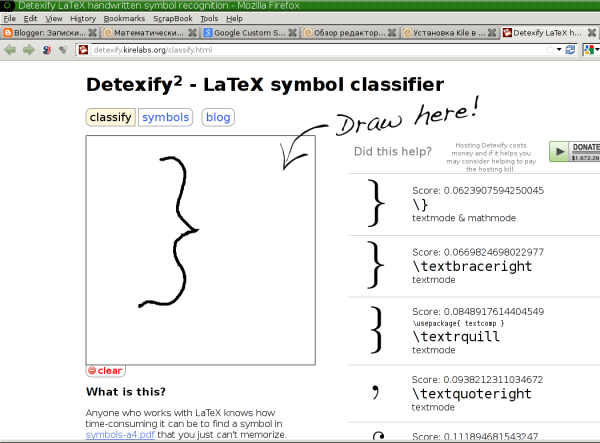Viewport: 600px width, 443px height.
Task: Close the Detexify tab
Action: click(x=592, y=33)
